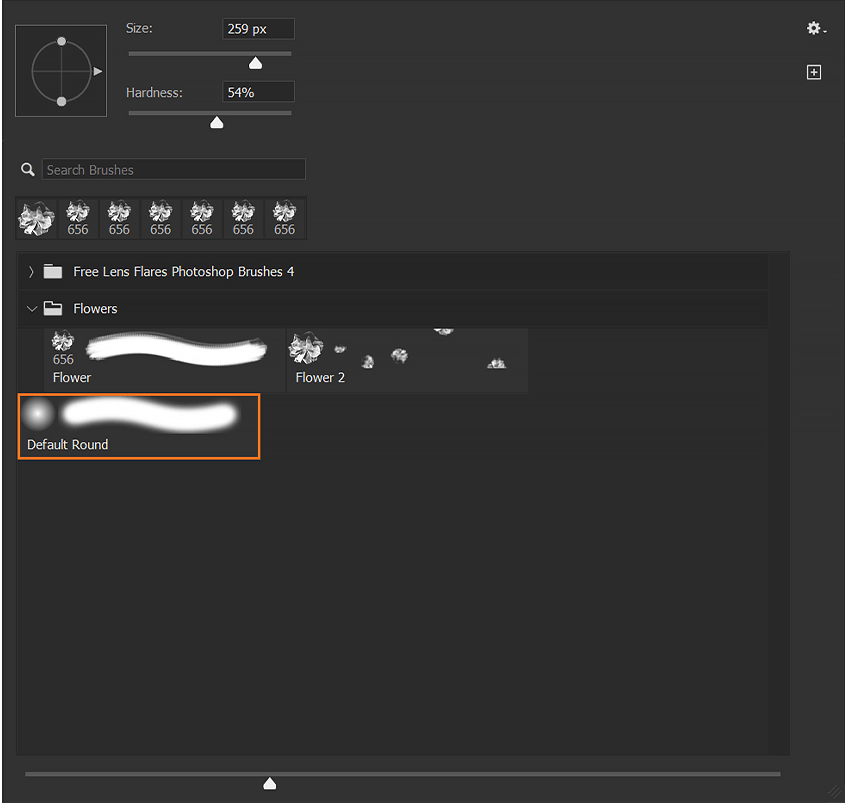Viewport: 847px width, 803px height.
Task: Click the Size slider handle
Action: pyautogui.click(x=255, y=63)
